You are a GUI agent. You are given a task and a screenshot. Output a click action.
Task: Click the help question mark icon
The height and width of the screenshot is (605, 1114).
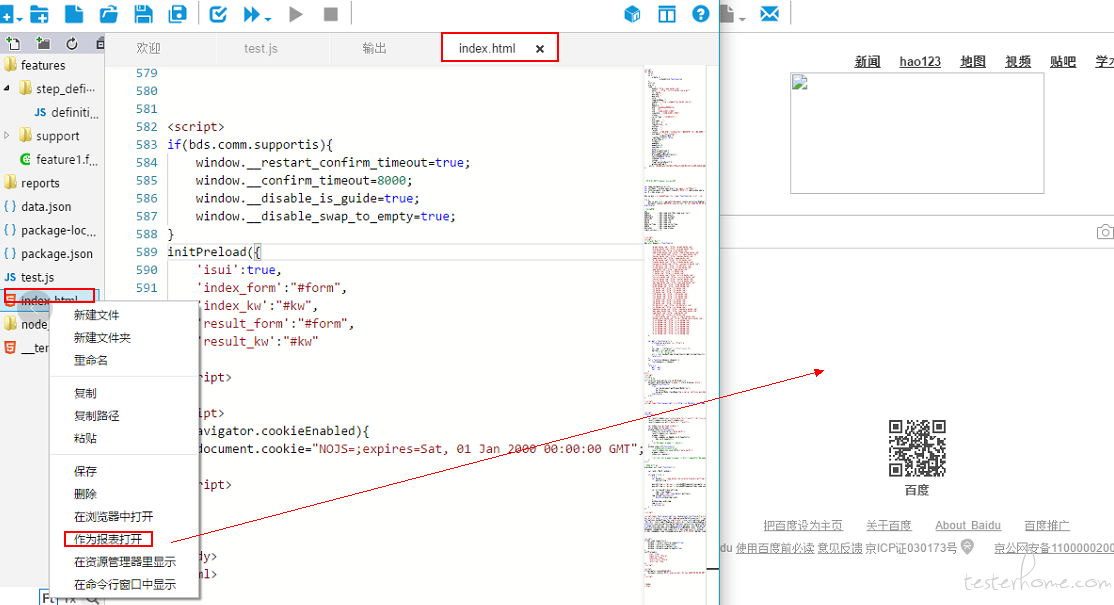[x=701, y=14]
